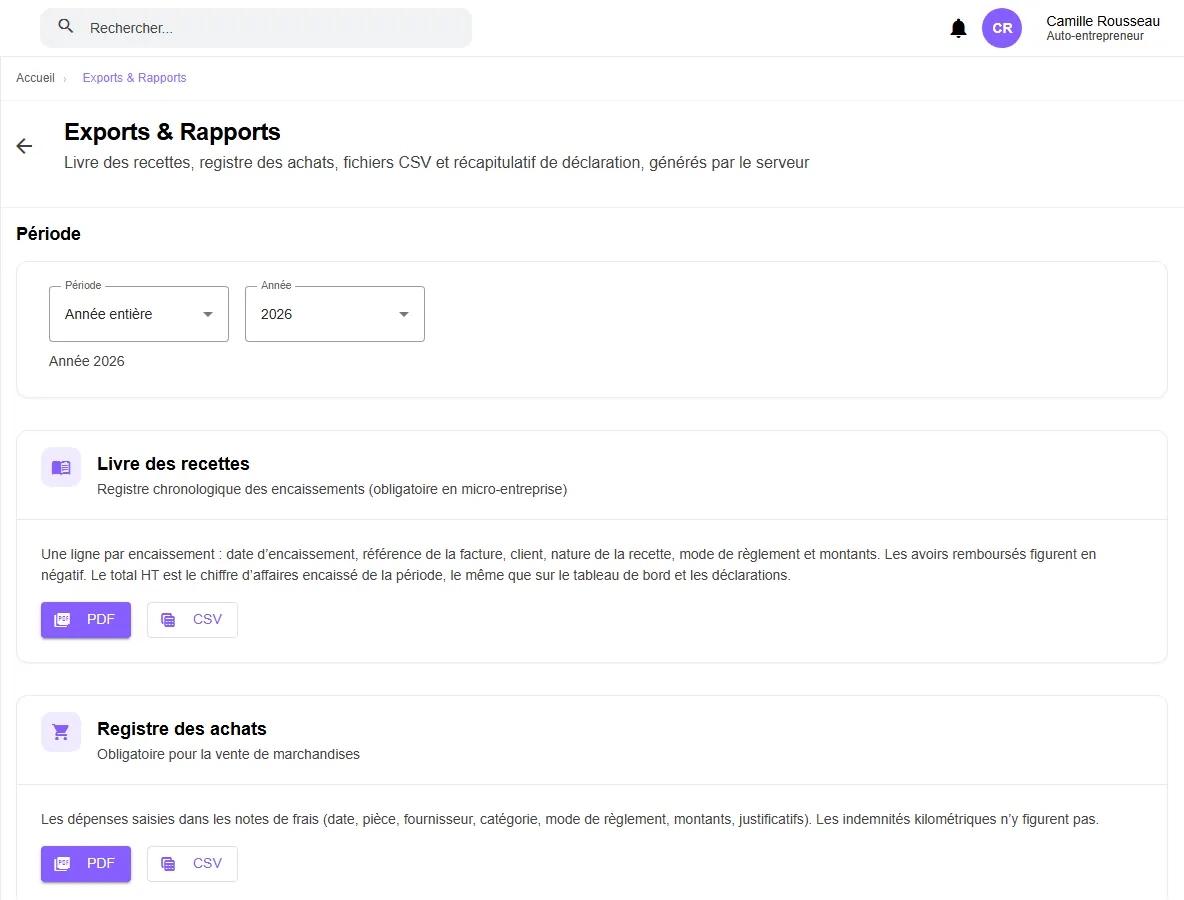
Task: Click the Auto-entrepreneur role label
Action: pos(1095,36)
